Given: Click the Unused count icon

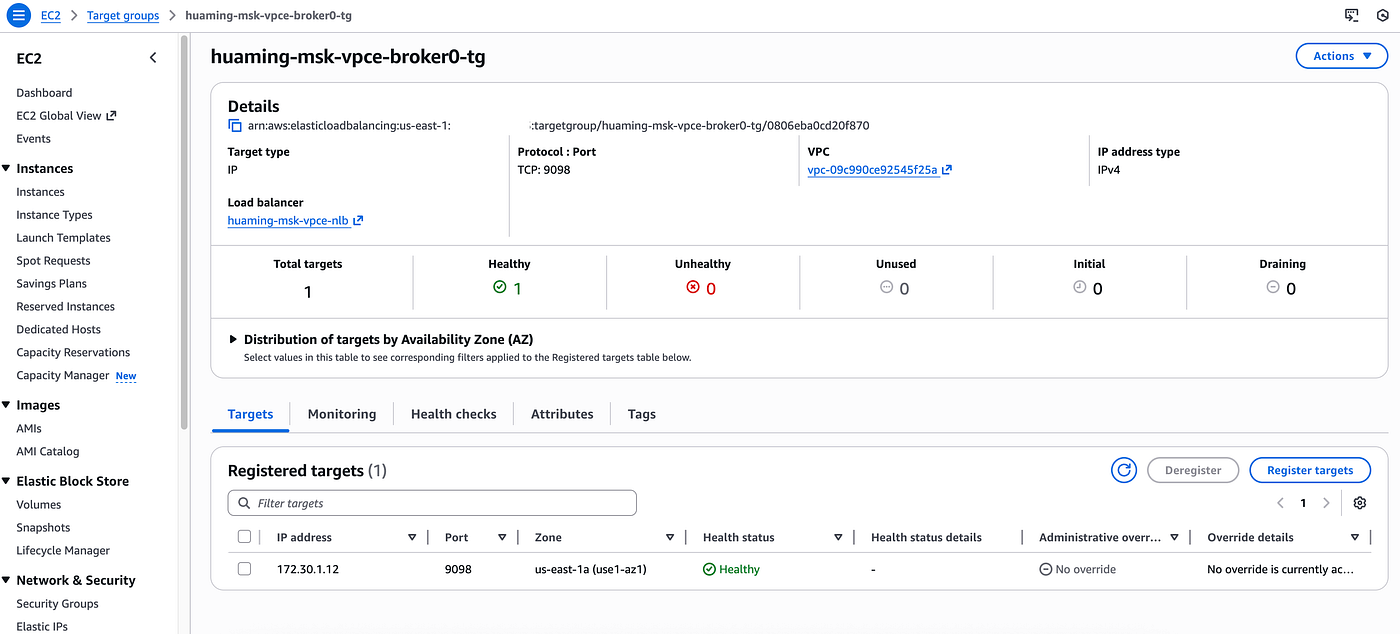Looking at the screenshot, I should [886, 288].
